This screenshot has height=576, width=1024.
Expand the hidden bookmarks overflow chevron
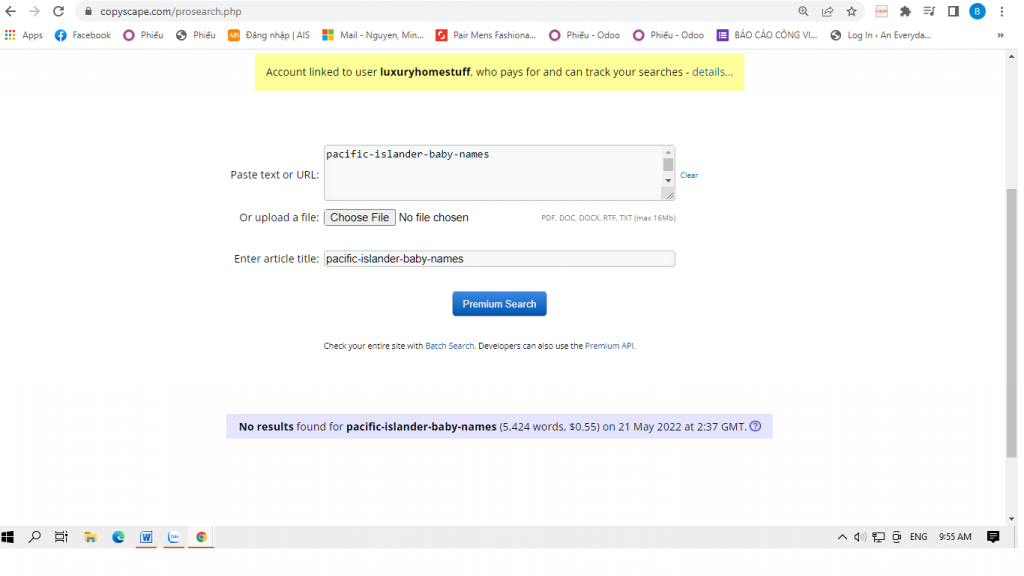tap(1000, 35)
